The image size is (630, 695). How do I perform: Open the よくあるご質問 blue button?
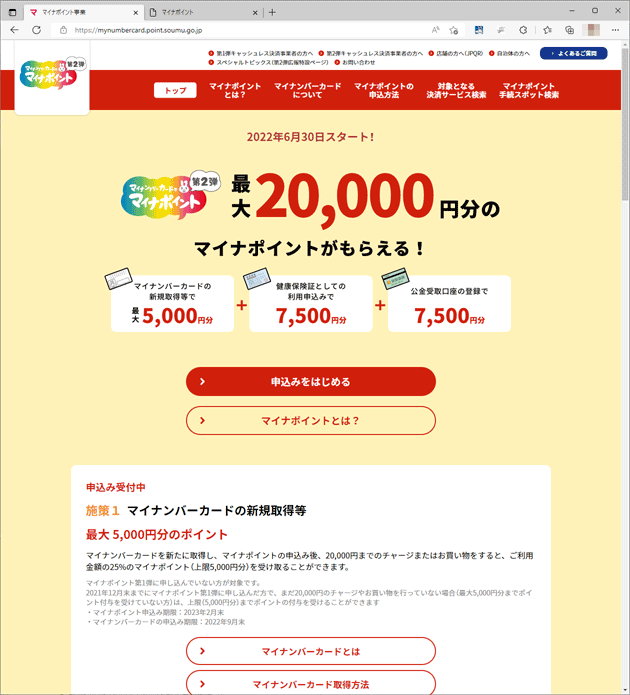(573, 53)
